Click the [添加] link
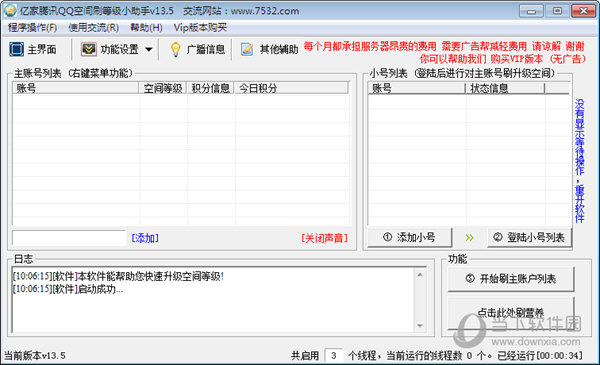 [x=145, y=238]
